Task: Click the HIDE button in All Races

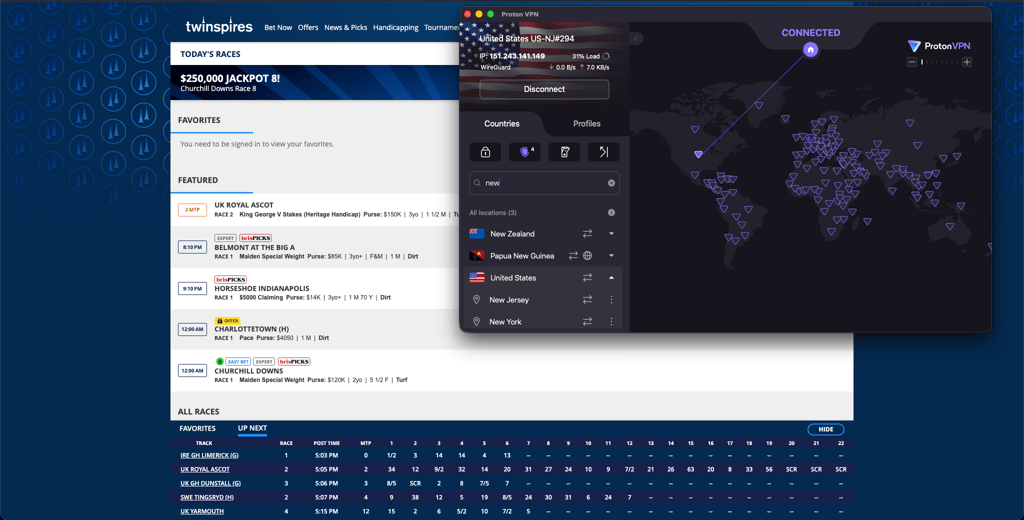Action: pos(825,429)
